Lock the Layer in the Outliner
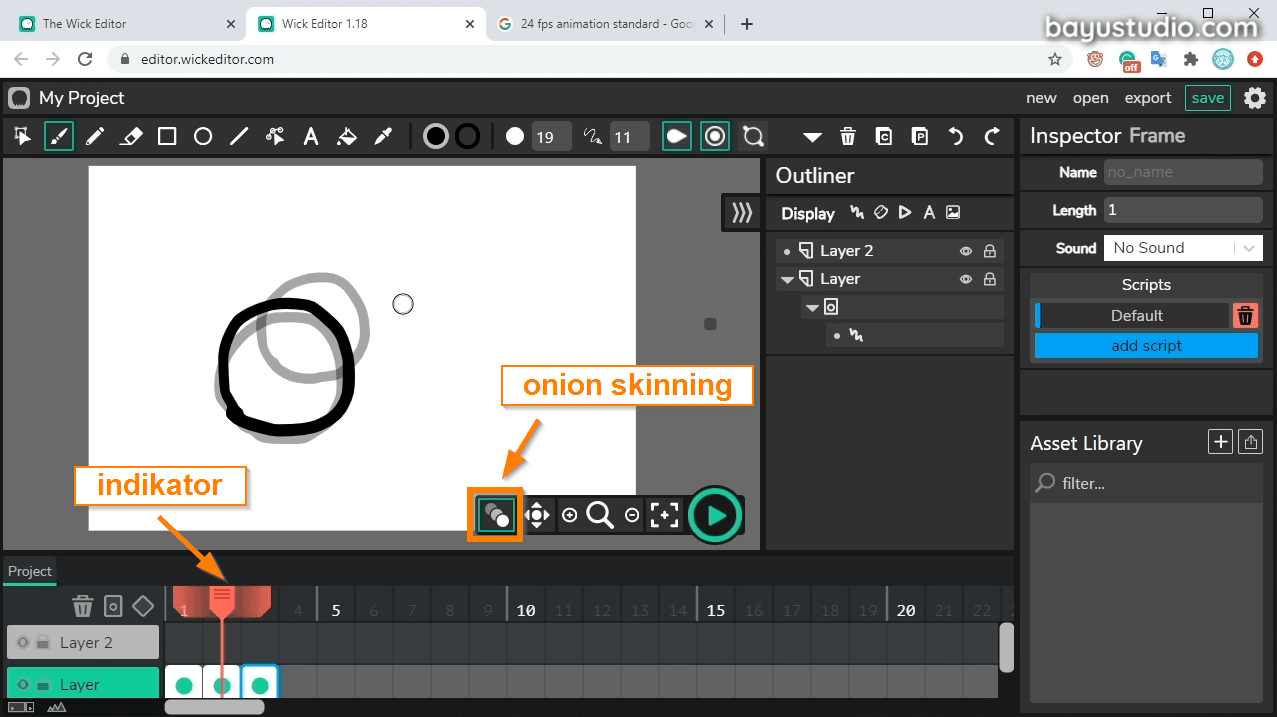 coord(990,278)
